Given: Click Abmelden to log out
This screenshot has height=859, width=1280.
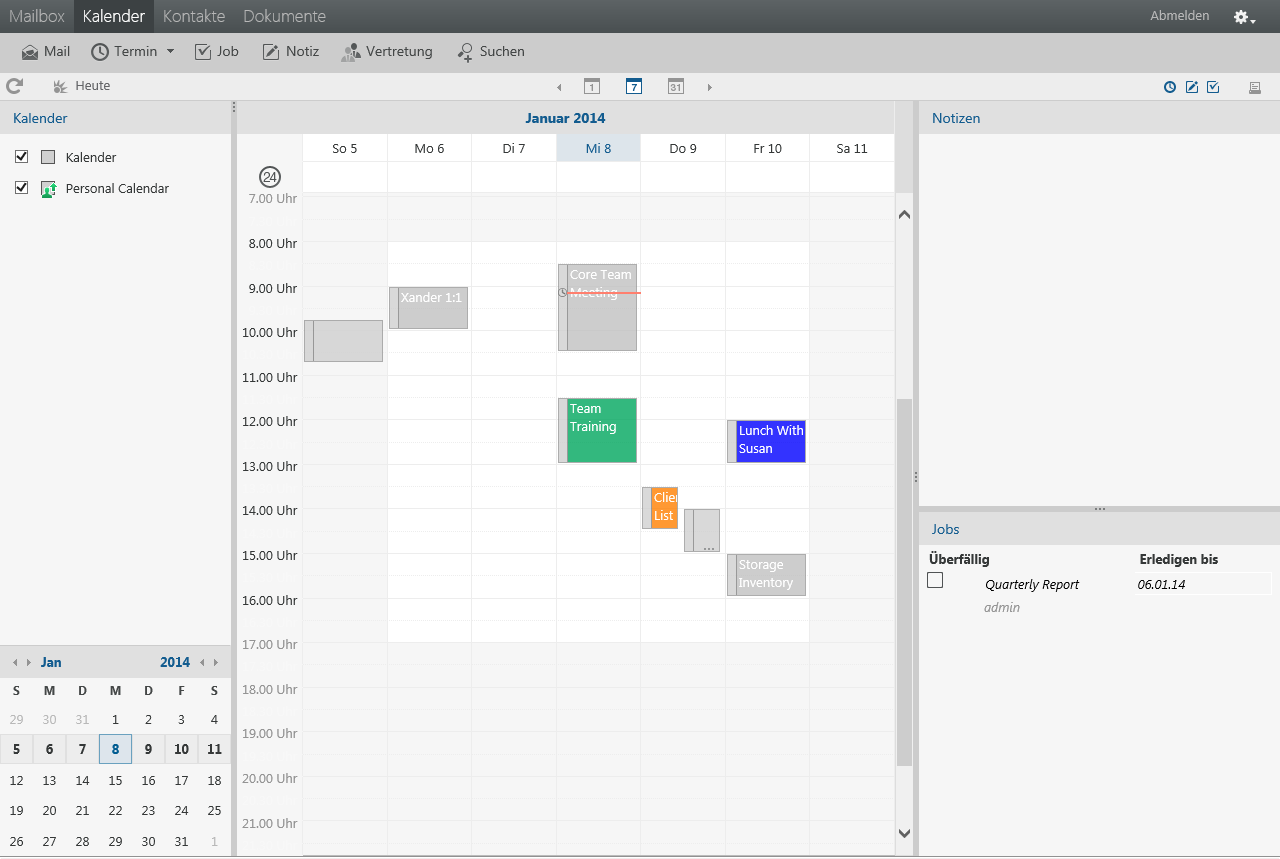Looking at the screenshot, I should click(1180, 16).
